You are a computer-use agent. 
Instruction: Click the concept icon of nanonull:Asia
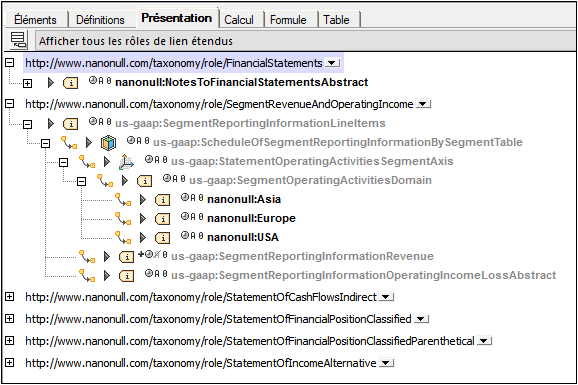pos(163,200)
